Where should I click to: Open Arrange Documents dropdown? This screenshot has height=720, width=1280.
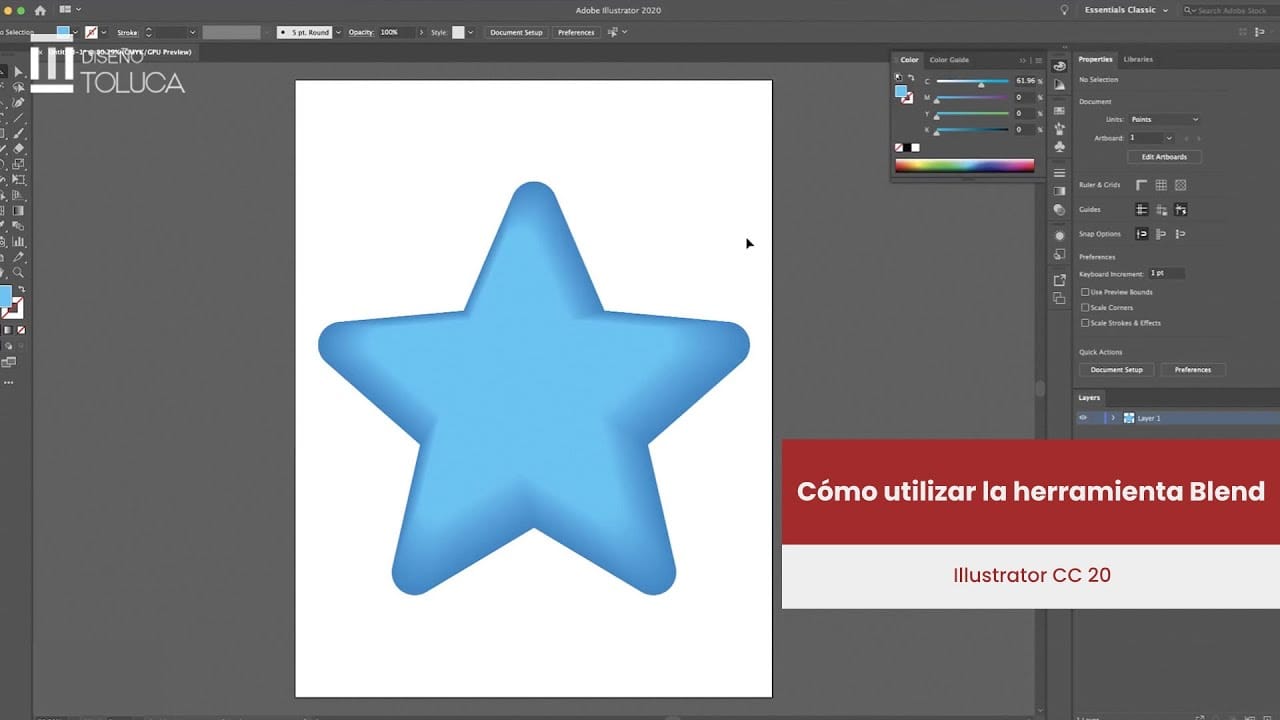[69, 9]
